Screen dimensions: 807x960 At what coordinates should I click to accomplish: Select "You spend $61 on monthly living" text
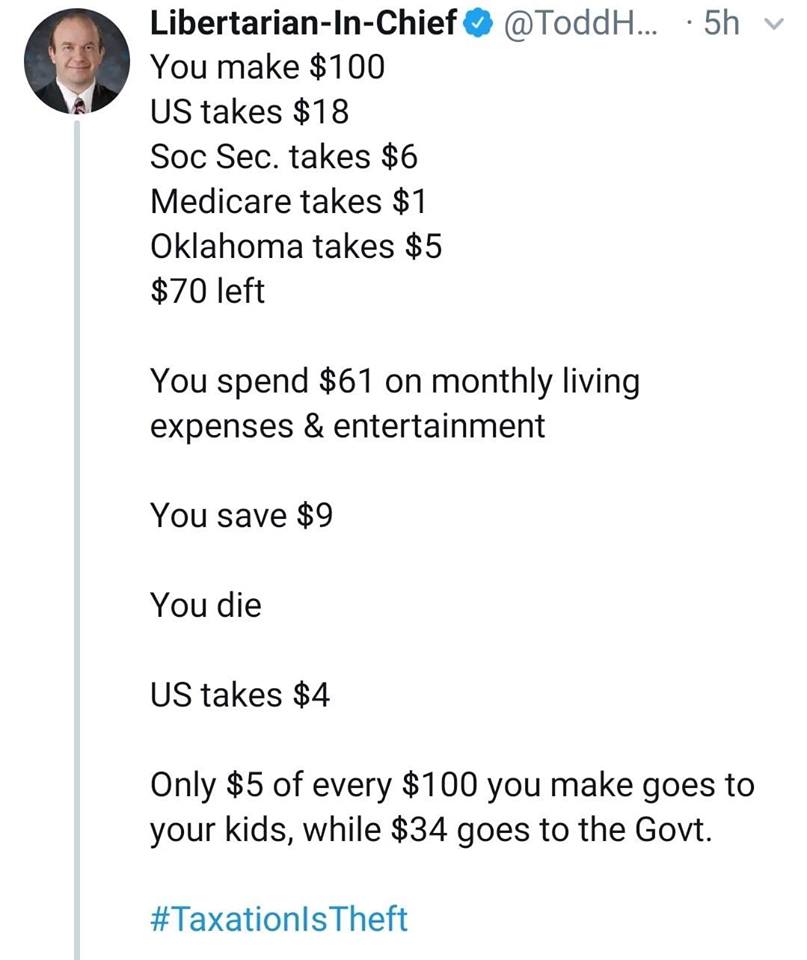point(395,382)
